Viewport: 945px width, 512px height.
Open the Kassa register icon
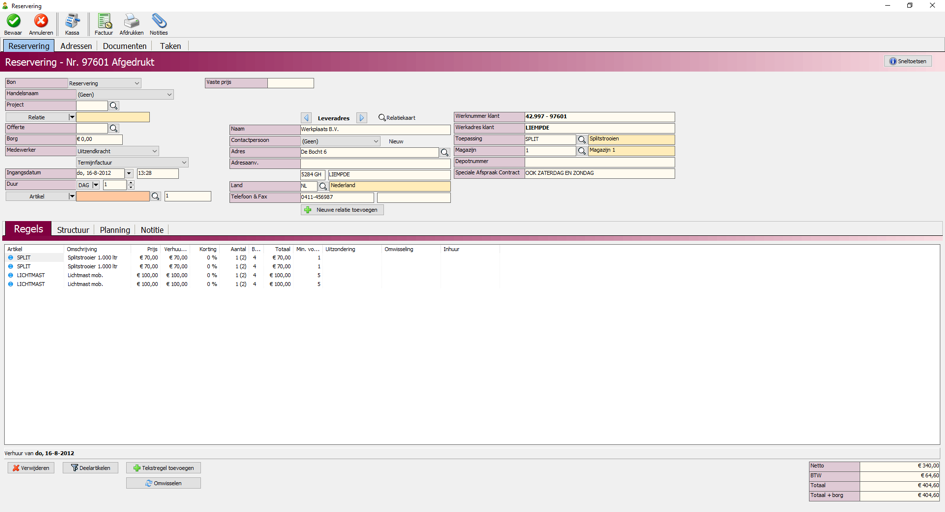(72, 21)
